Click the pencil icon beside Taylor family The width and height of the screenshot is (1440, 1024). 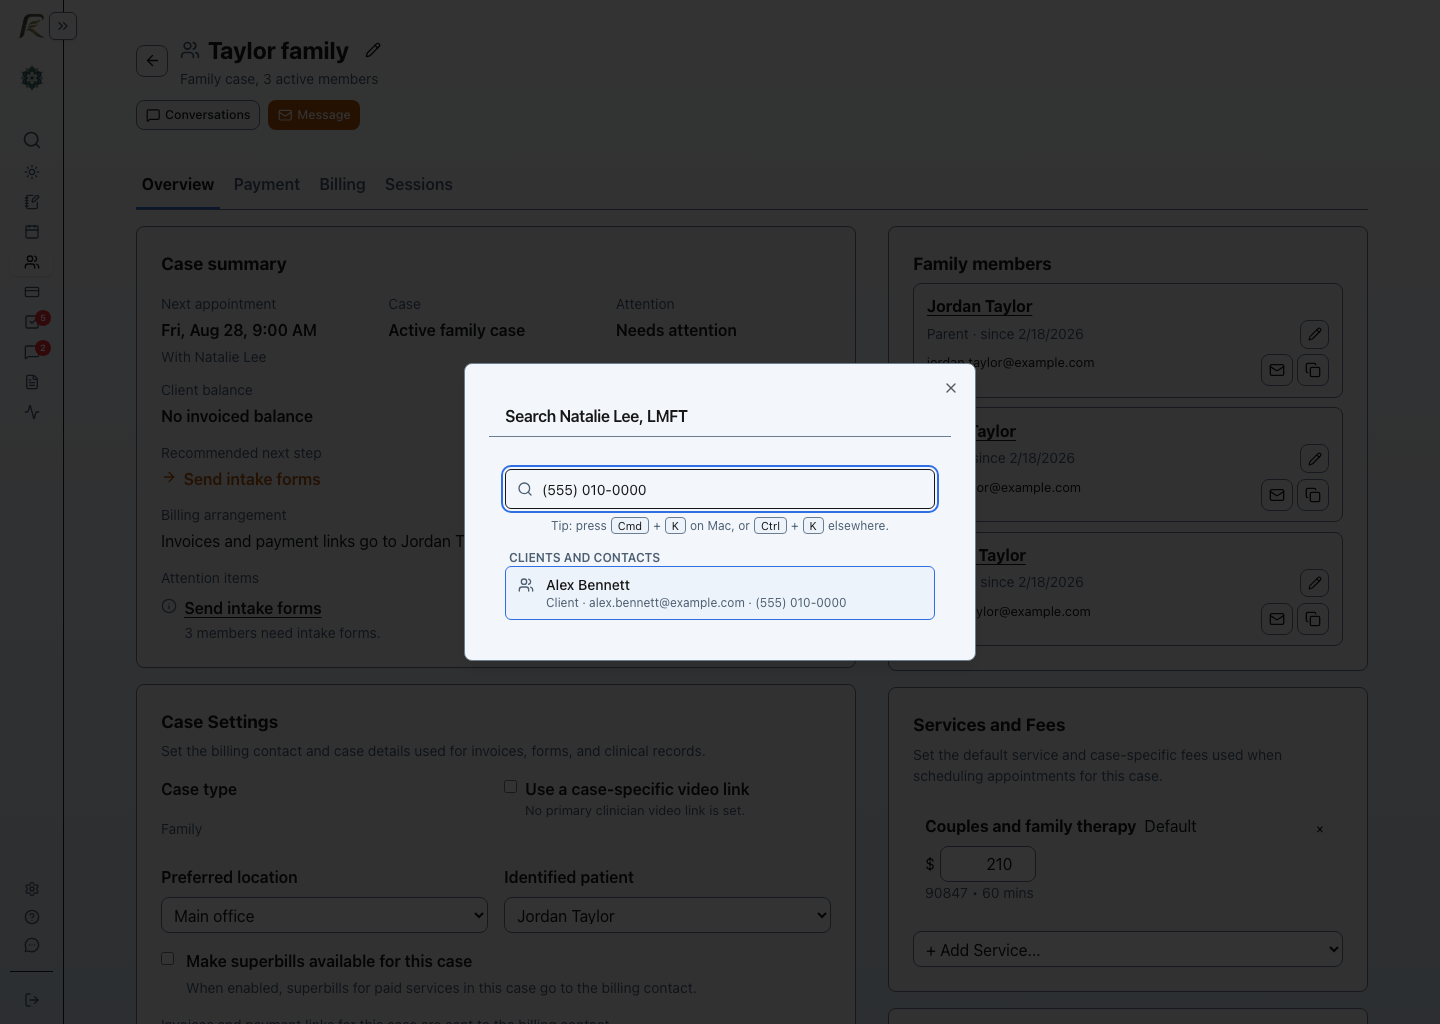click(x=373, y=50)
